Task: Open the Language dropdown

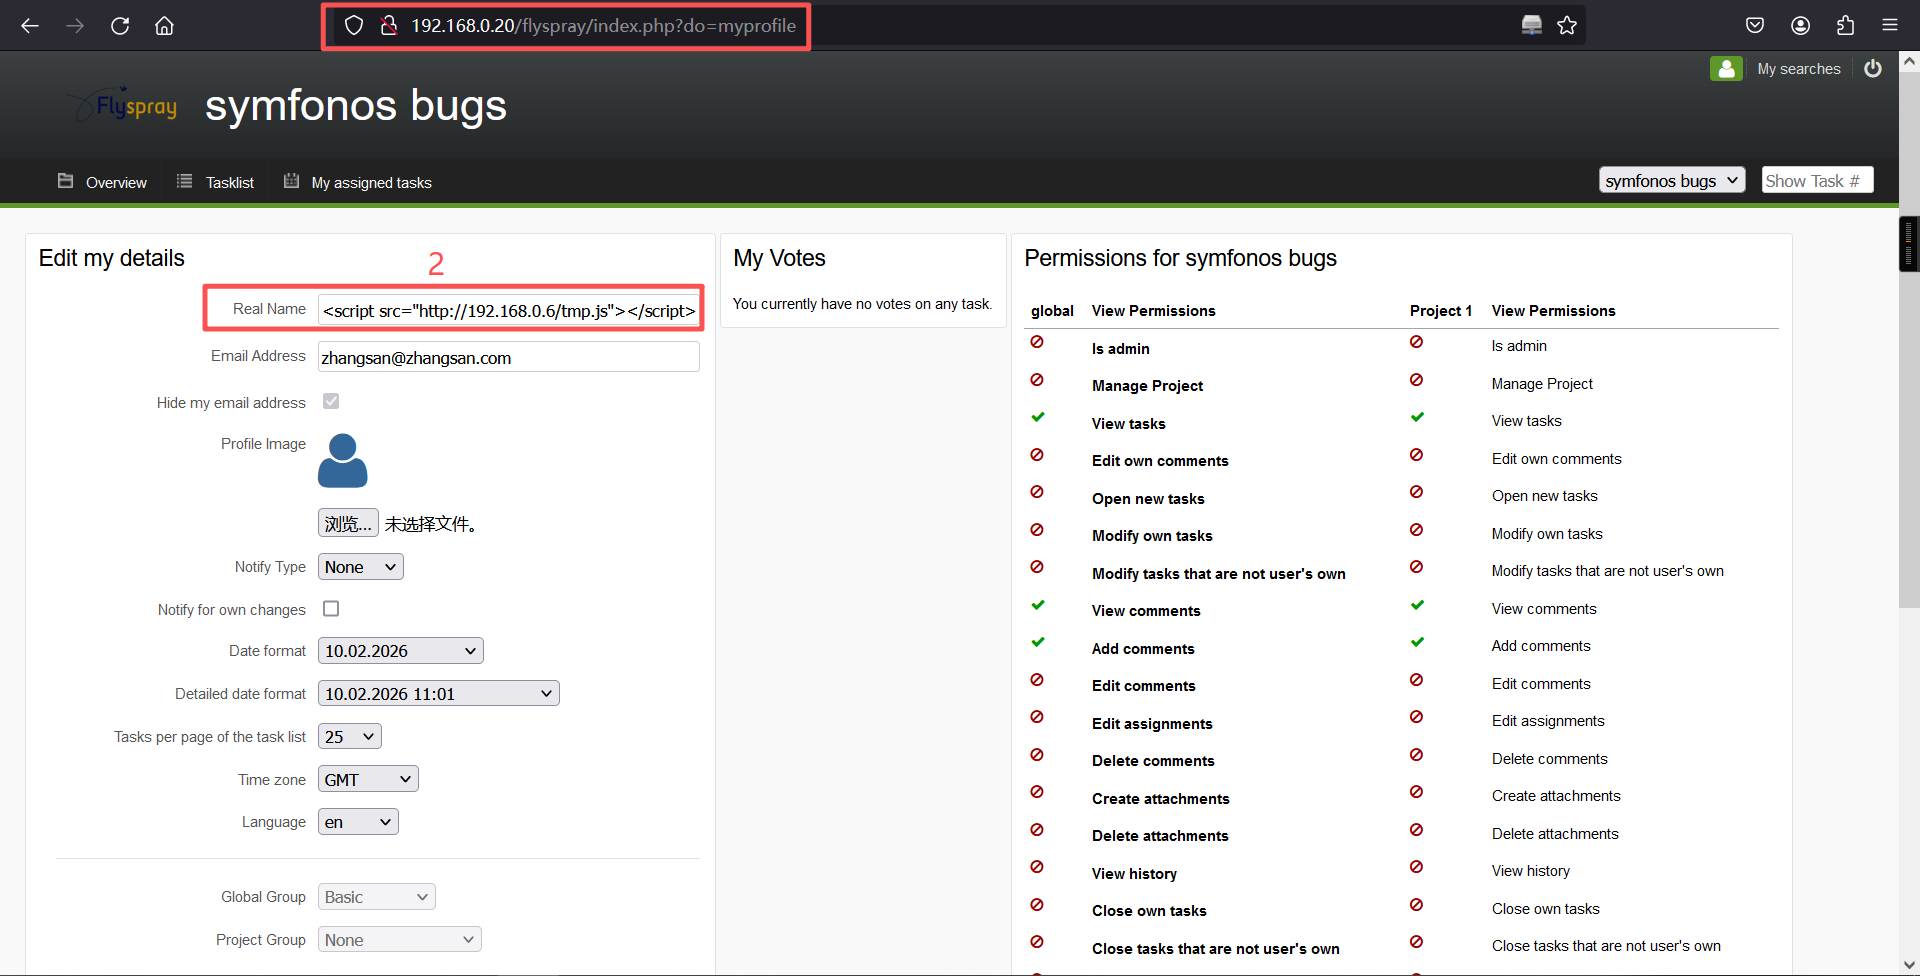Action: (x=358, y=822)
